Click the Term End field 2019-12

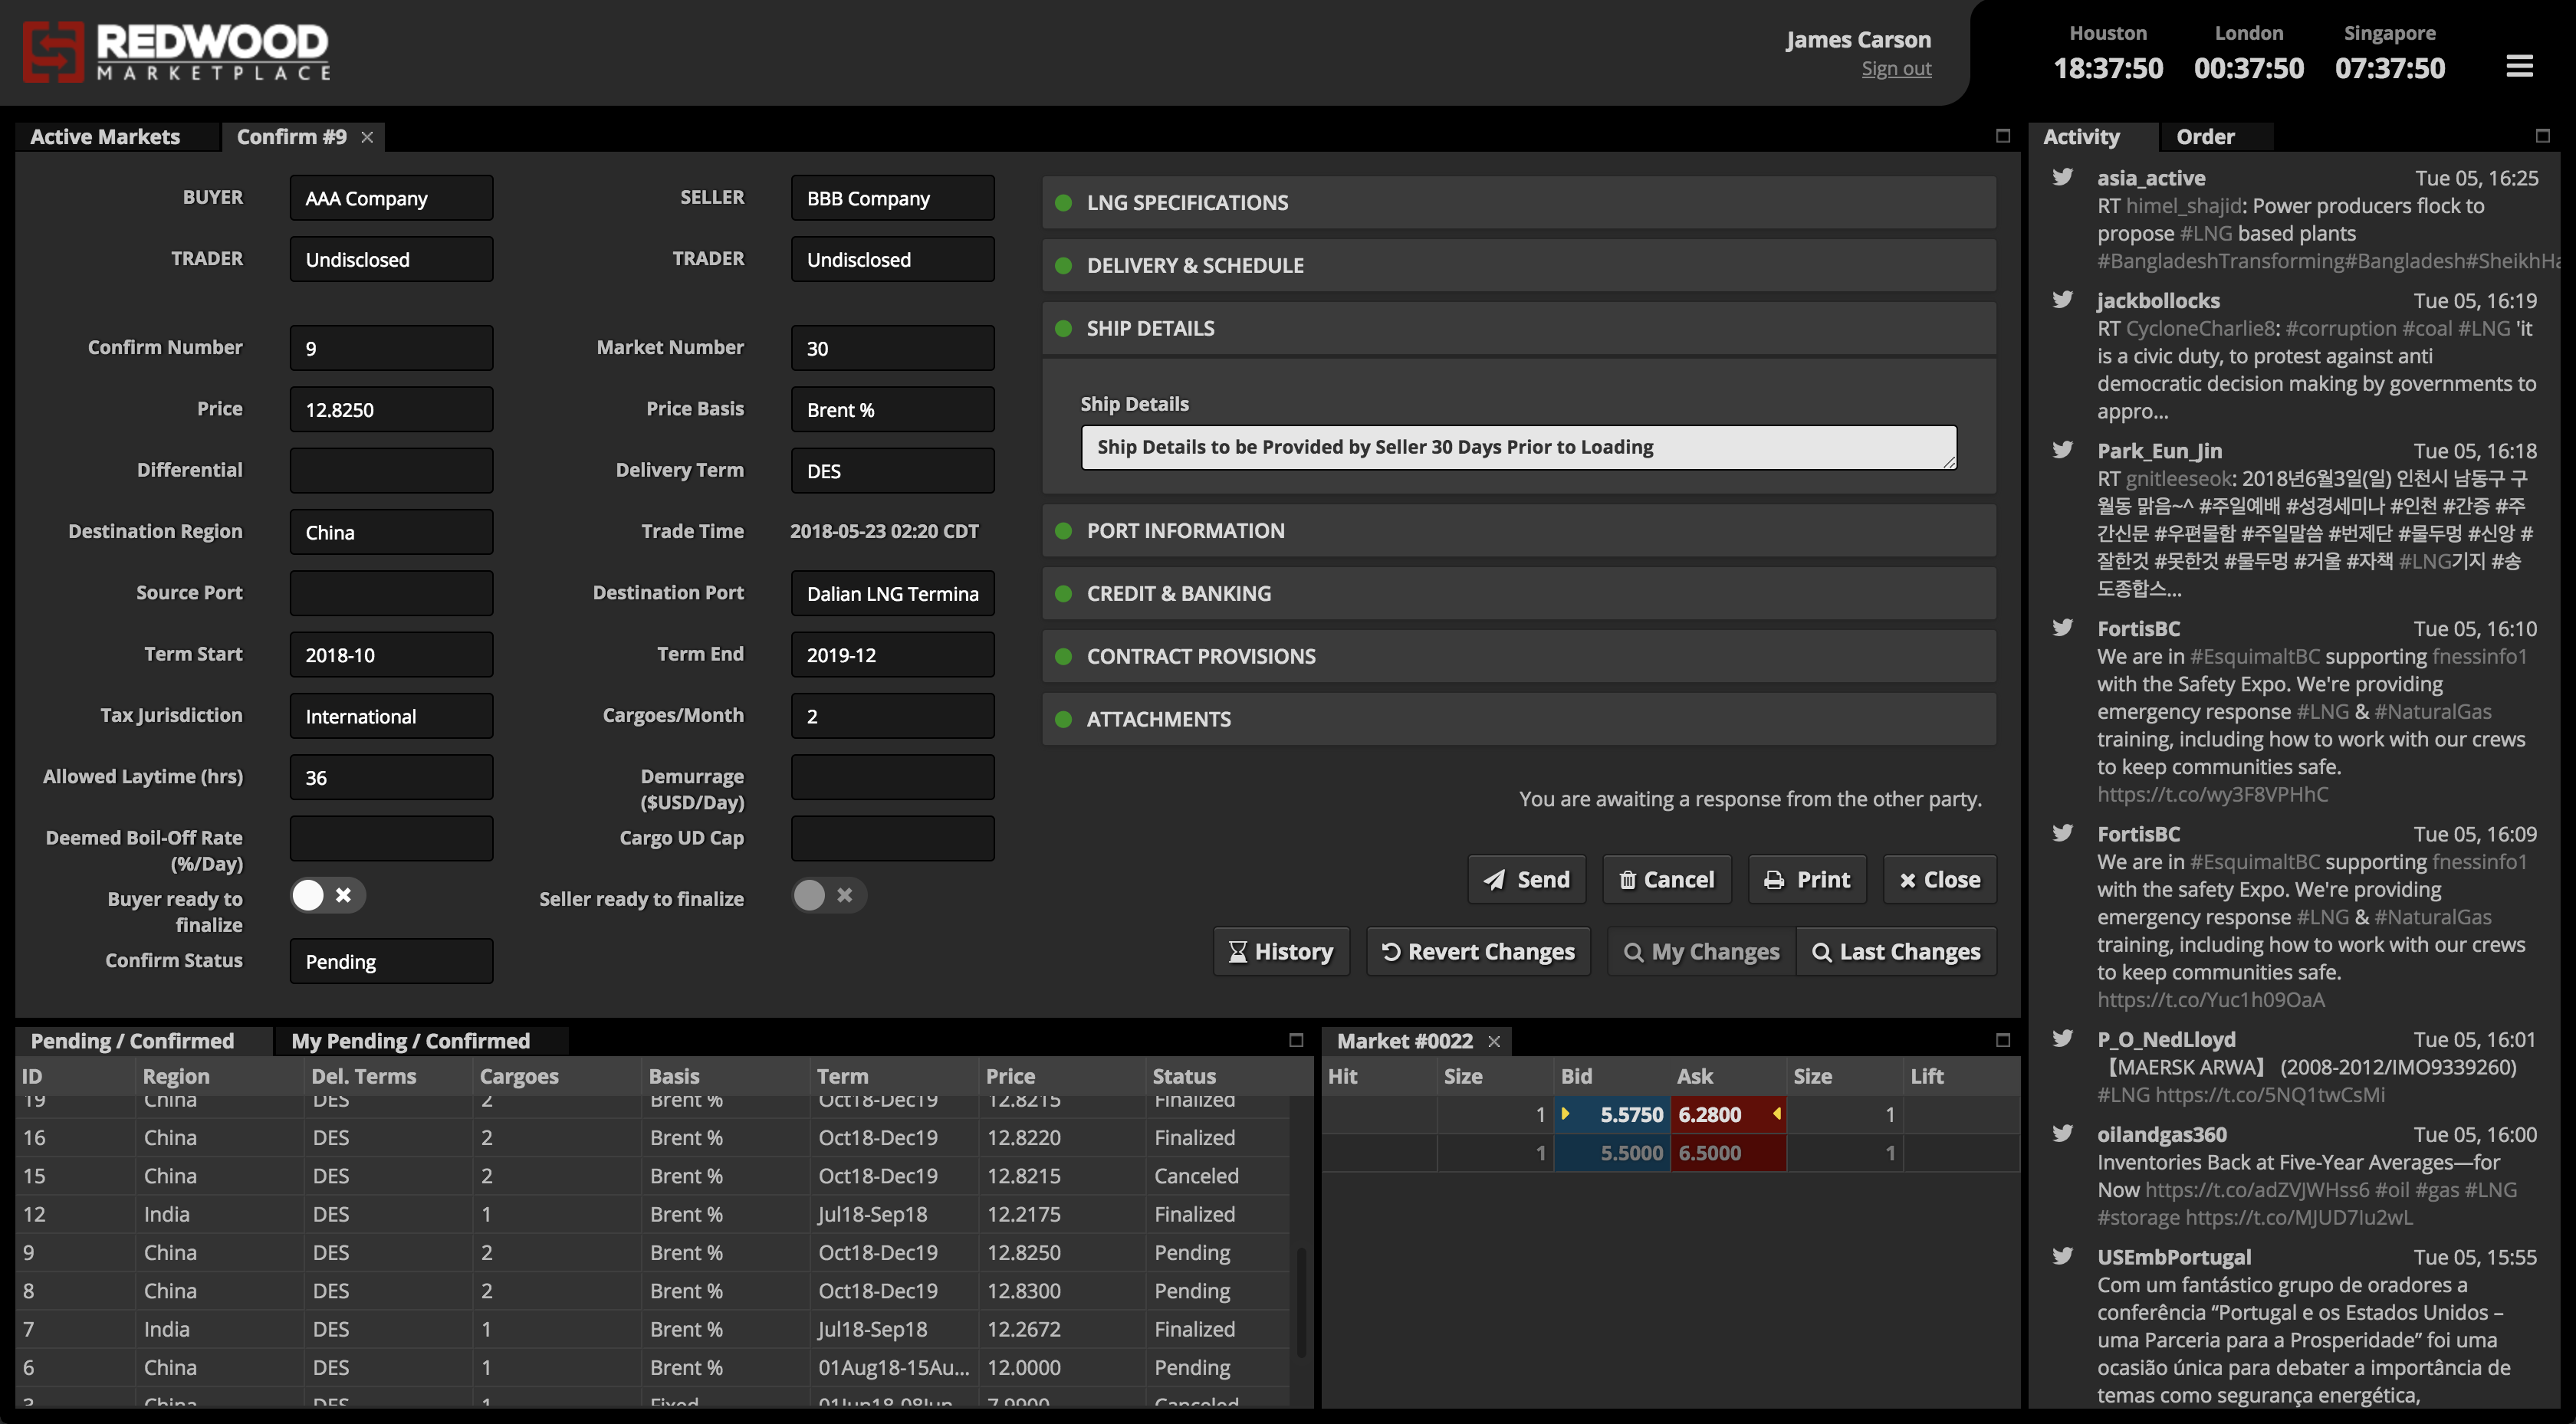(892, 655)
